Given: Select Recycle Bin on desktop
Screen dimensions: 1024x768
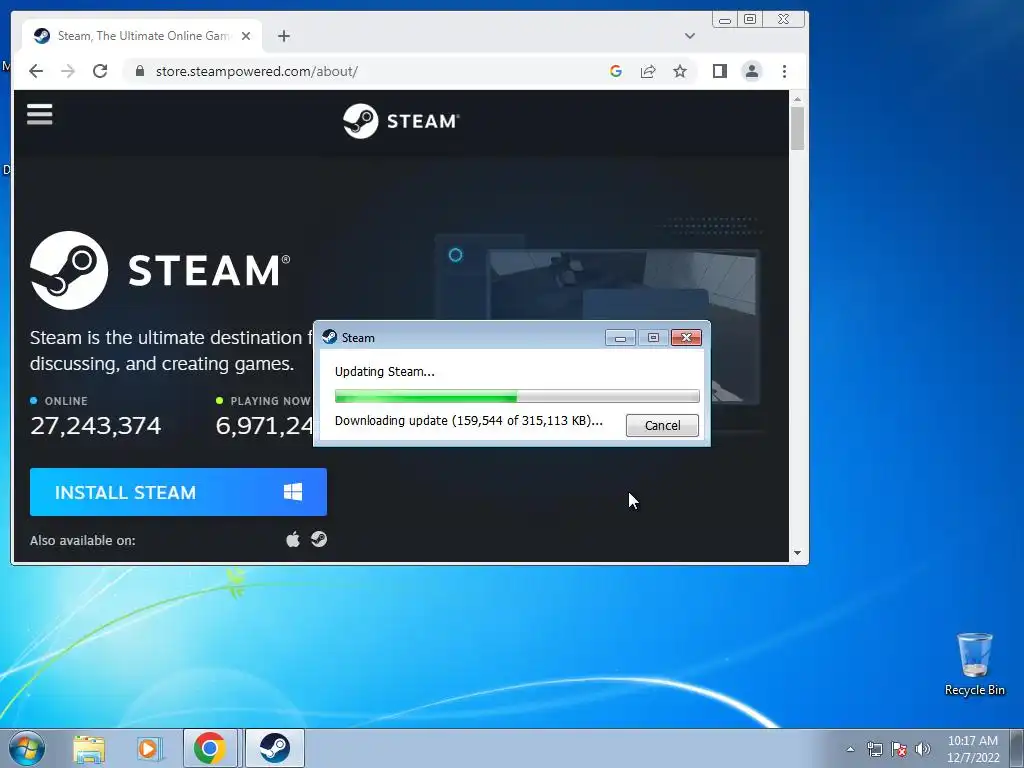Looking at the screenshot, I should [x=974, y=664].
